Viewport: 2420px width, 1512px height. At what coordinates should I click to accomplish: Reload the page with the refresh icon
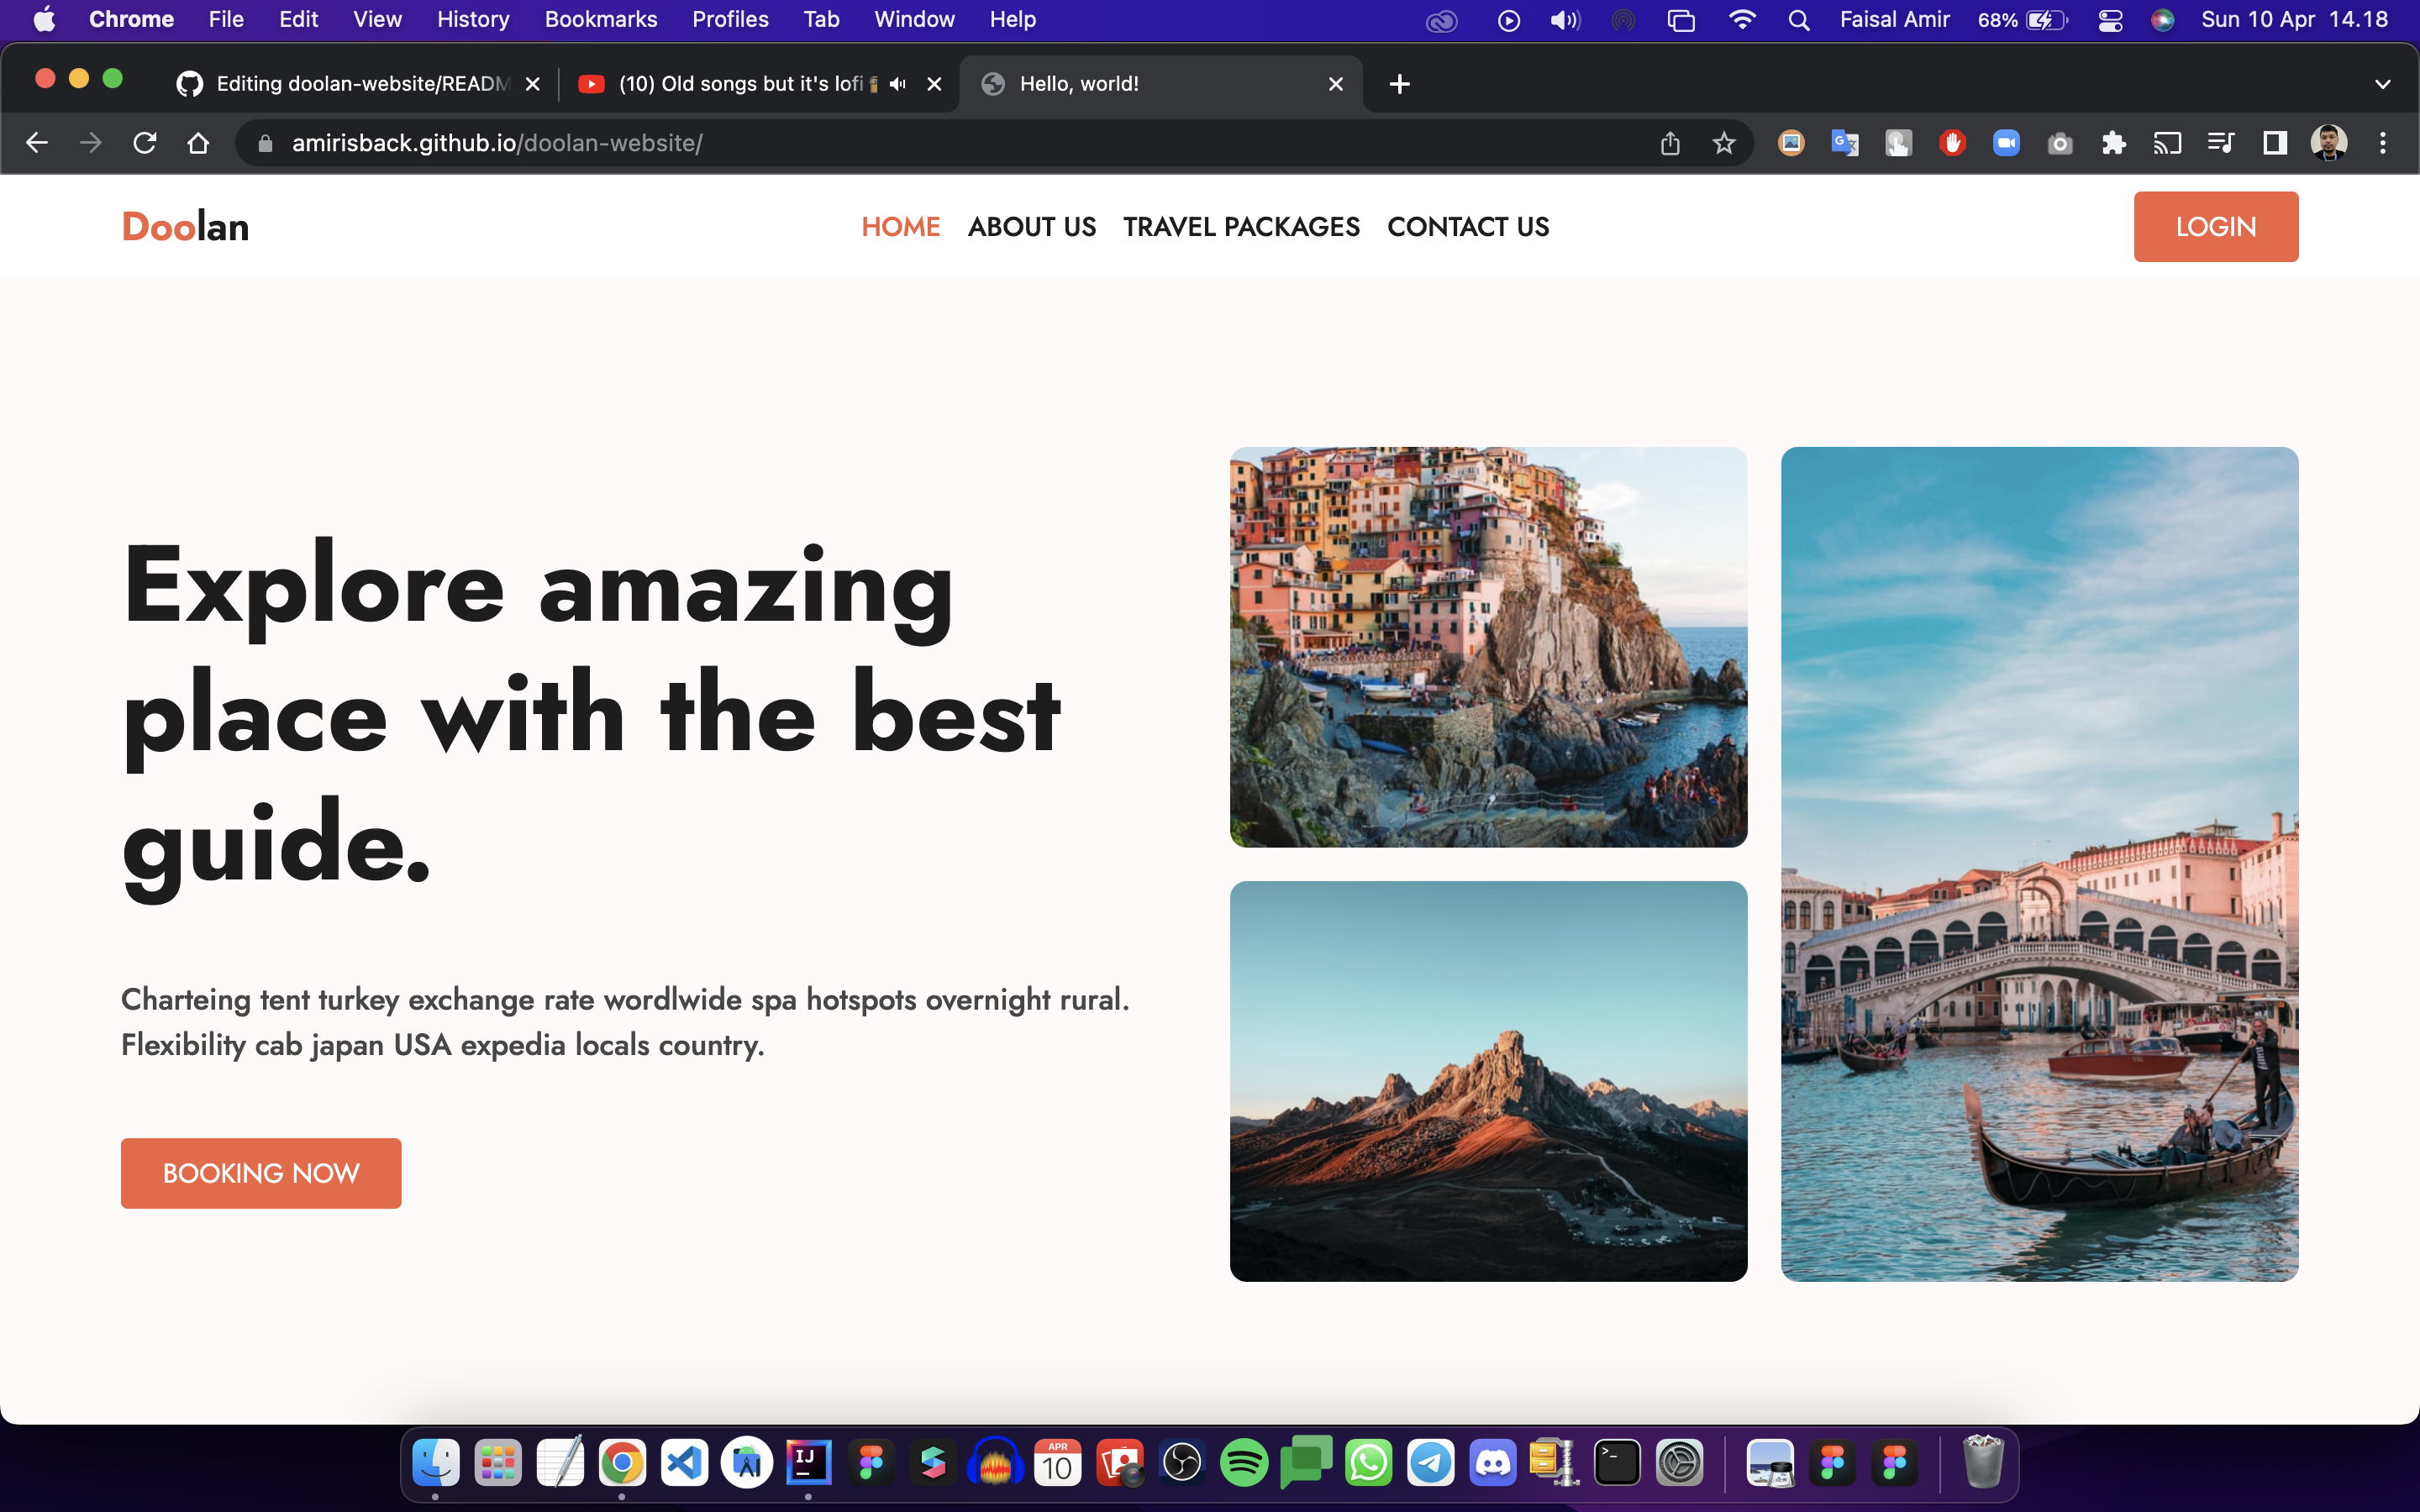click(145, 143)
